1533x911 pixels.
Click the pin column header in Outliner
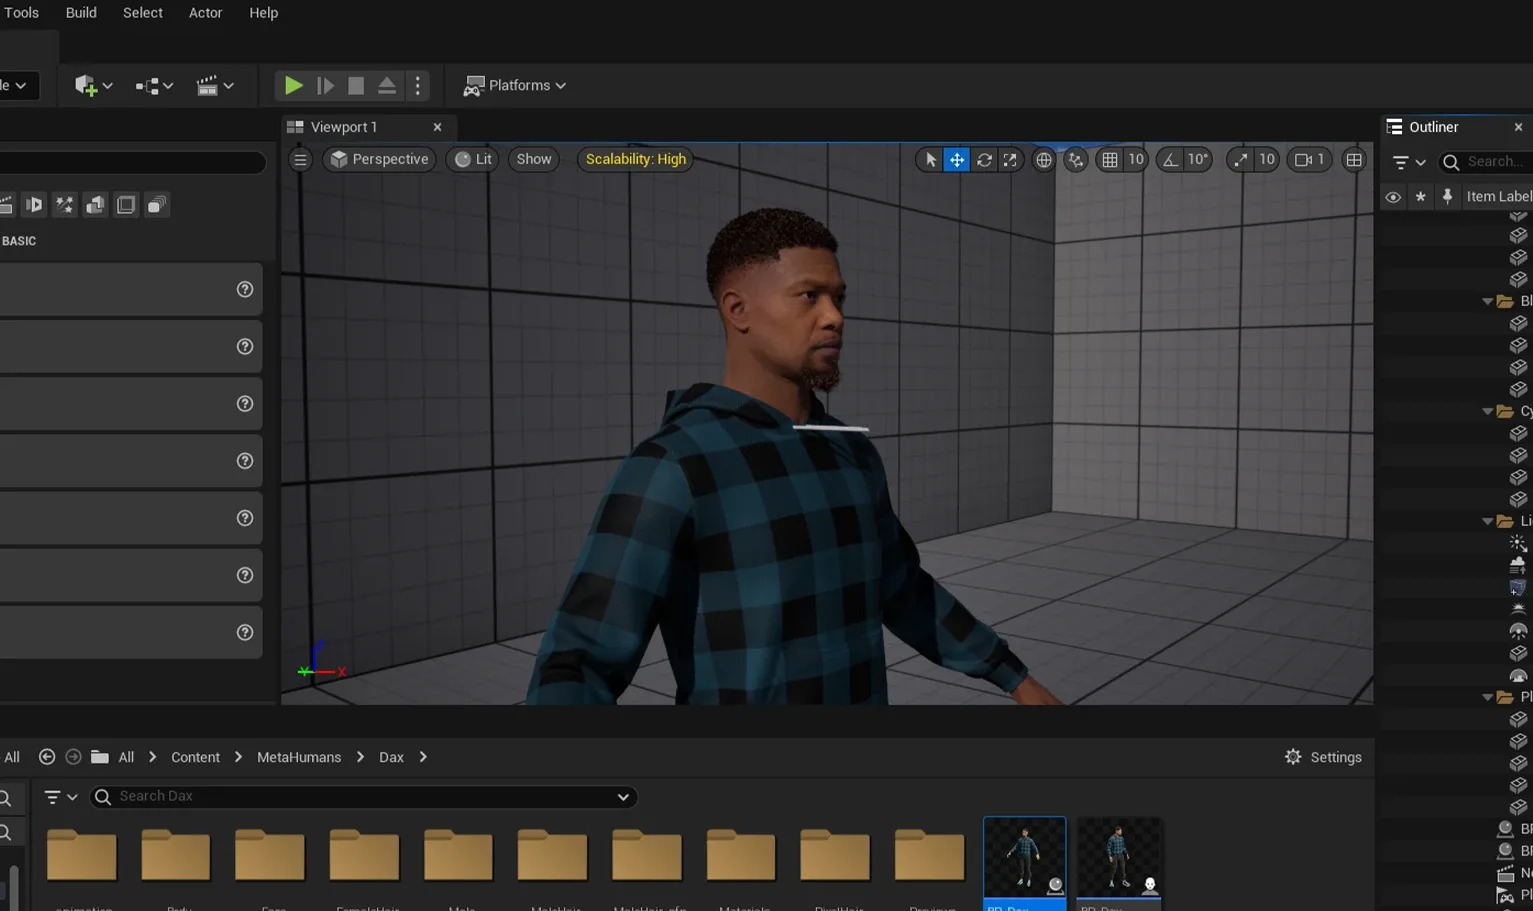(x=1447, y=197)
